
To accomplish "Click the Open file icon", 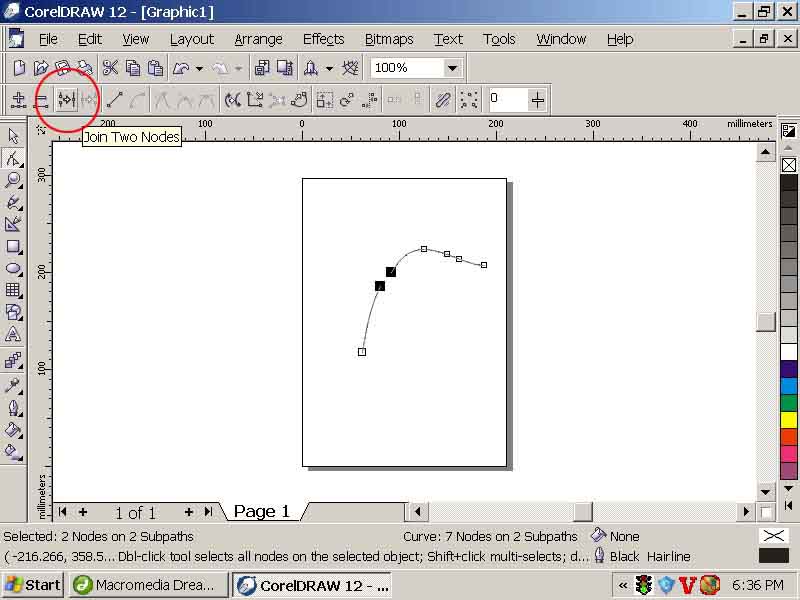I will [41, 68].
